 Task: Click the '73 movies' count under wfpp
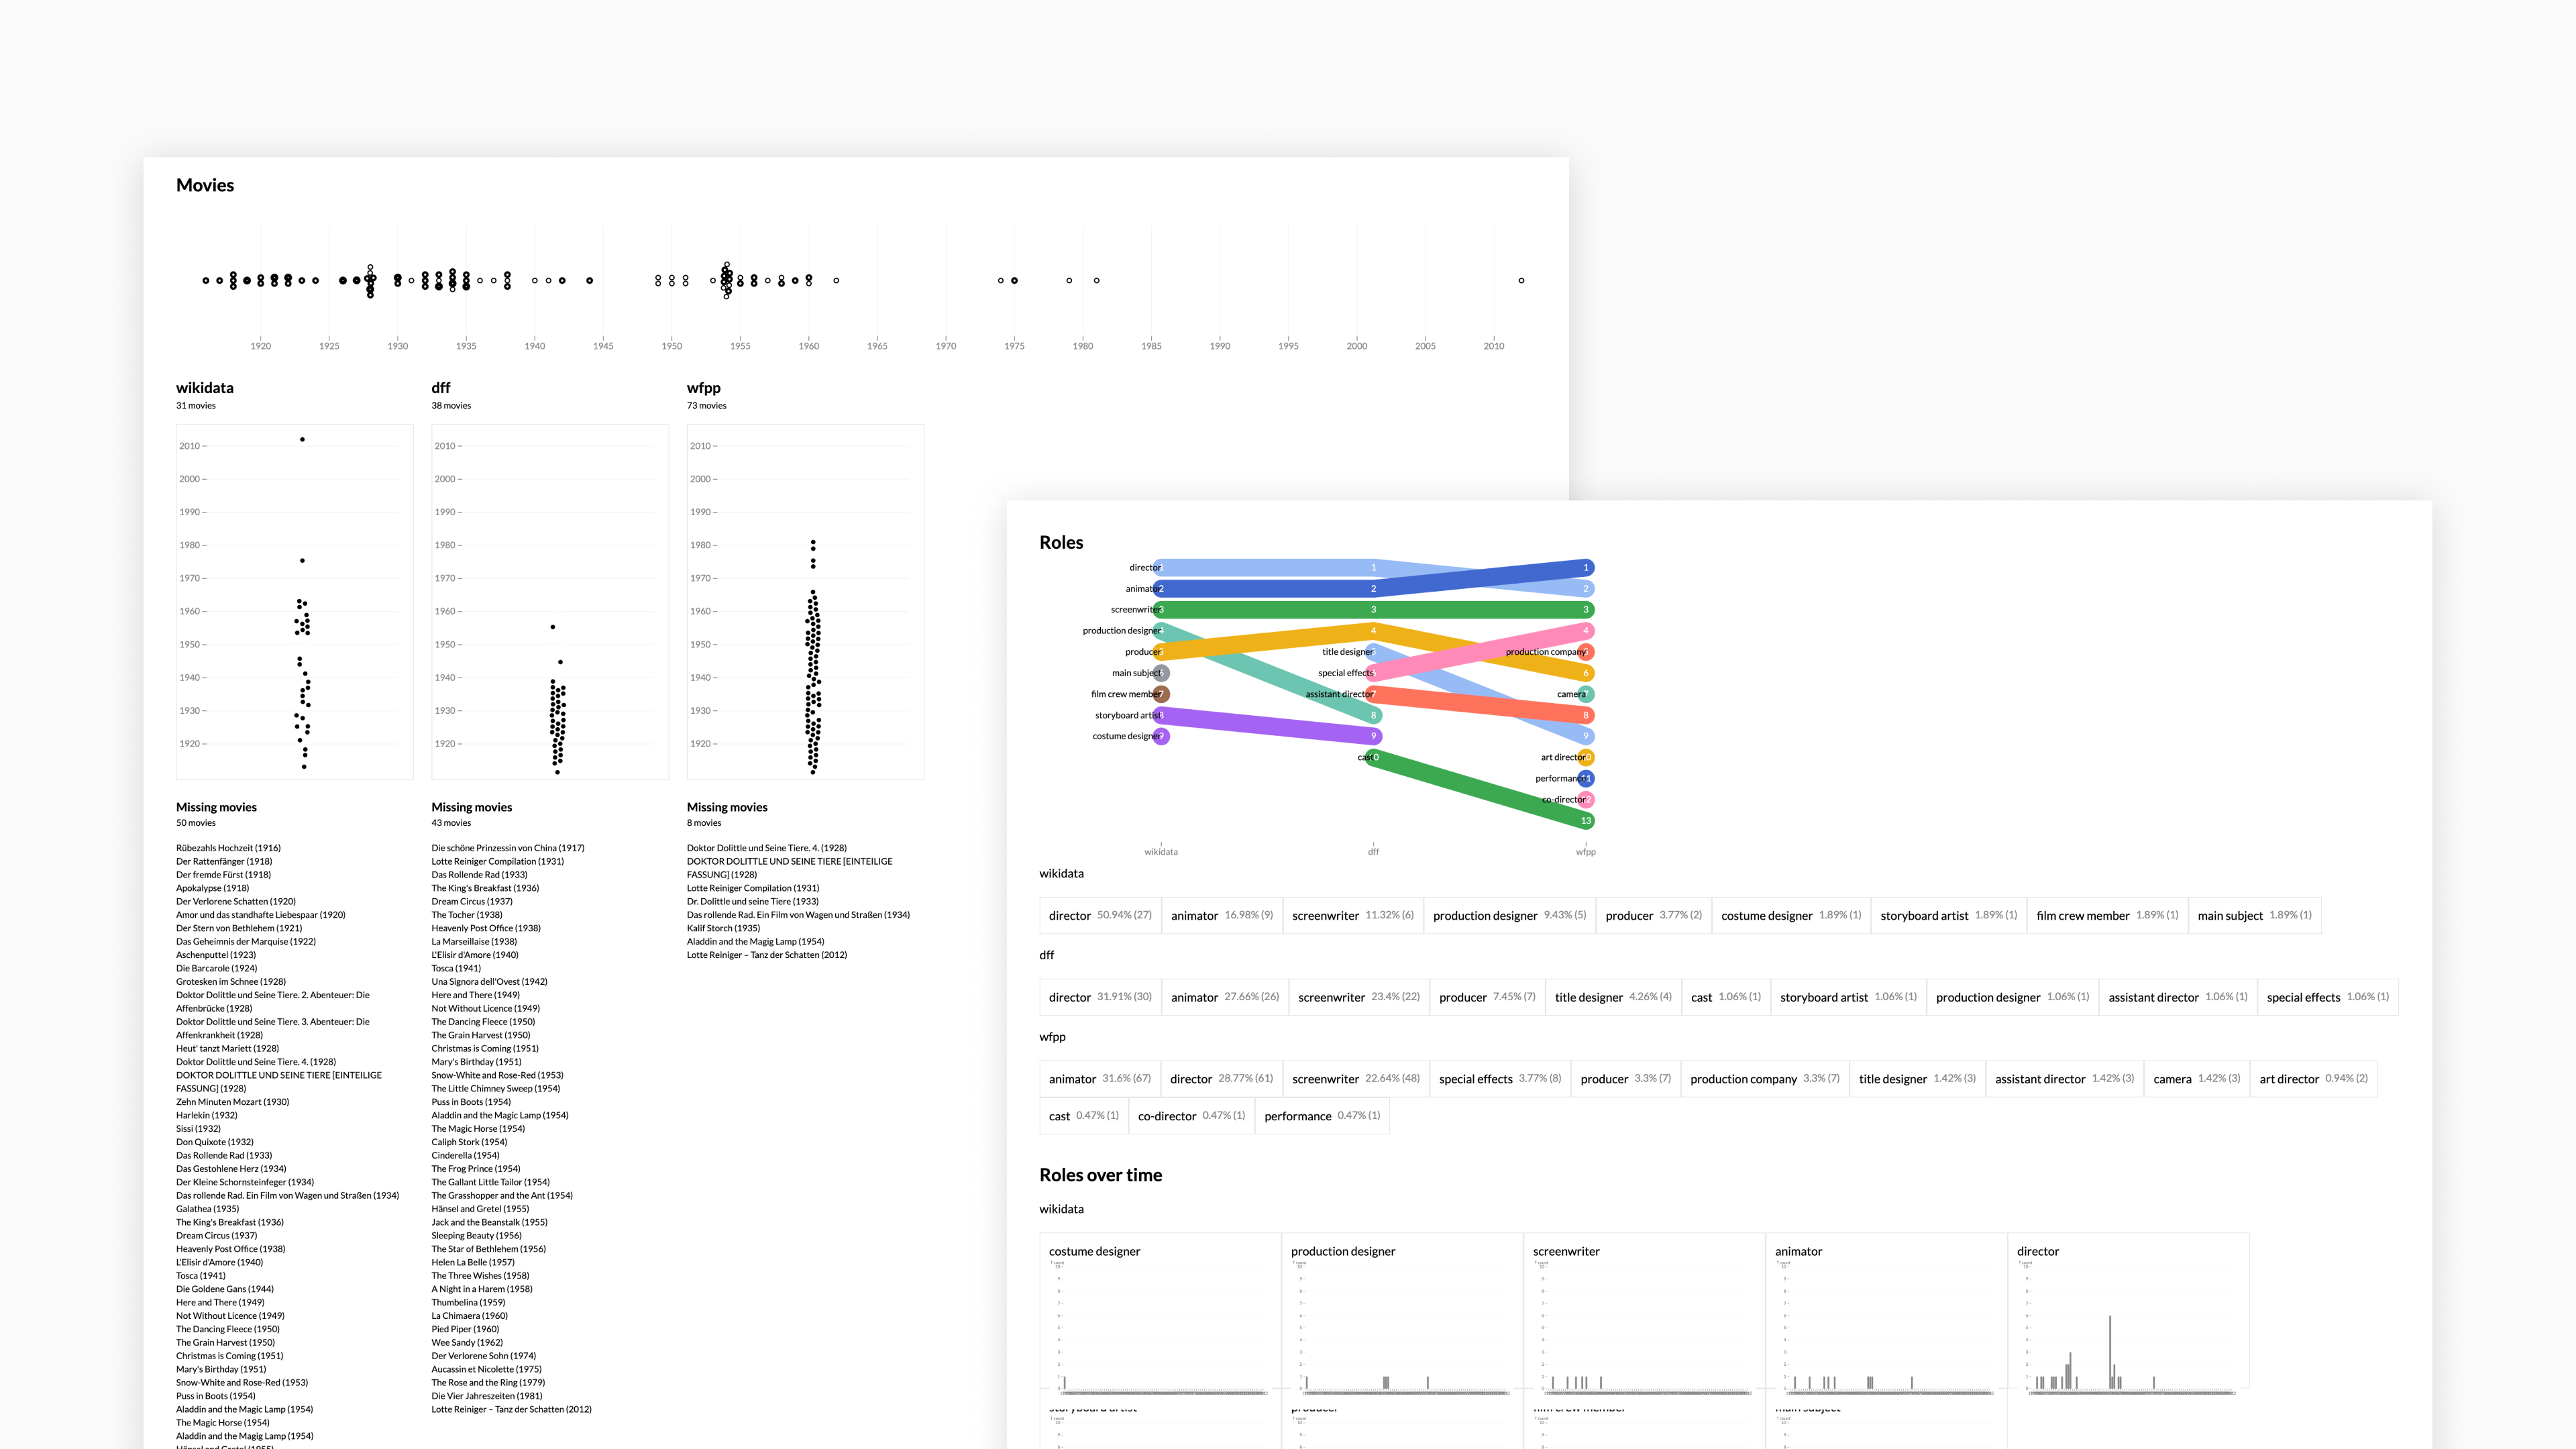tap(707, 405)
